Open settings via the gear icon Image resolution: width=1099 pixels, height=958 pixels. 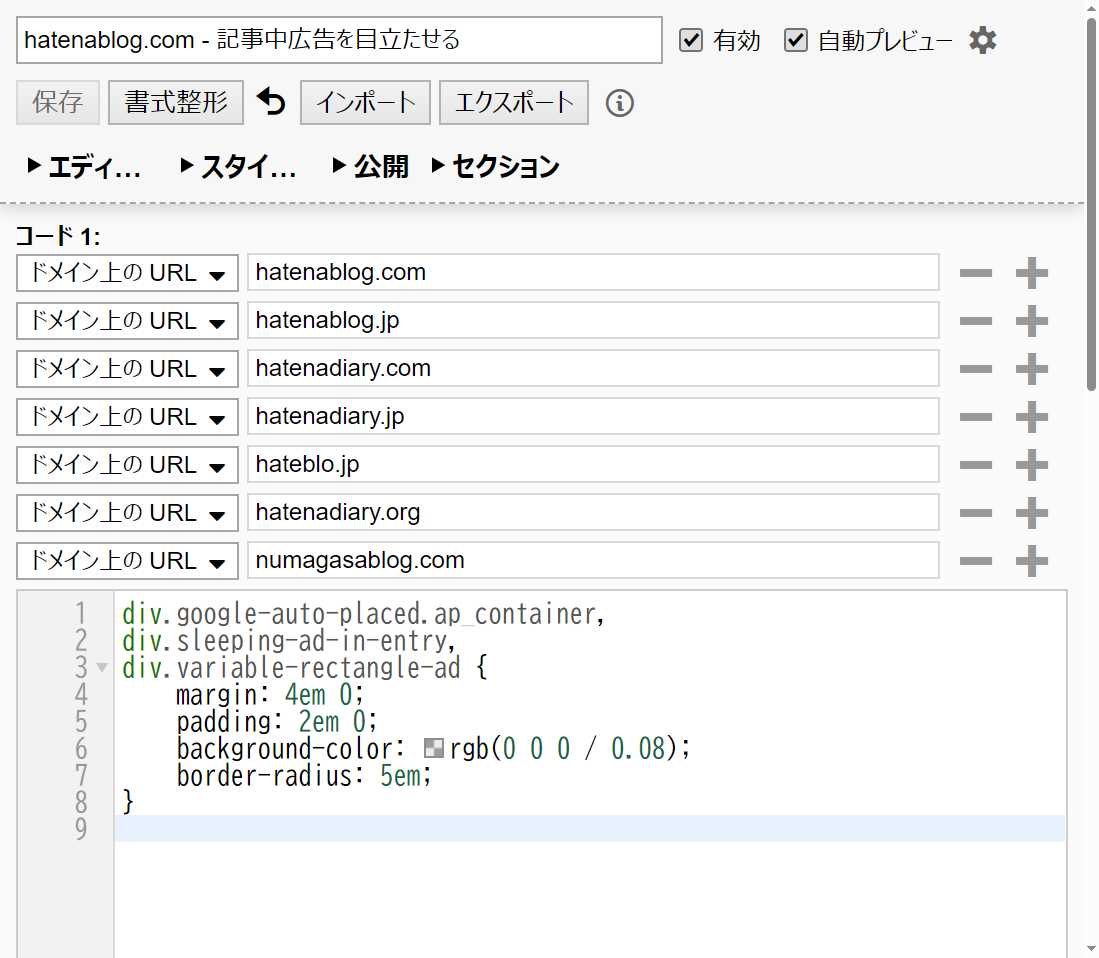coord(983,40)
